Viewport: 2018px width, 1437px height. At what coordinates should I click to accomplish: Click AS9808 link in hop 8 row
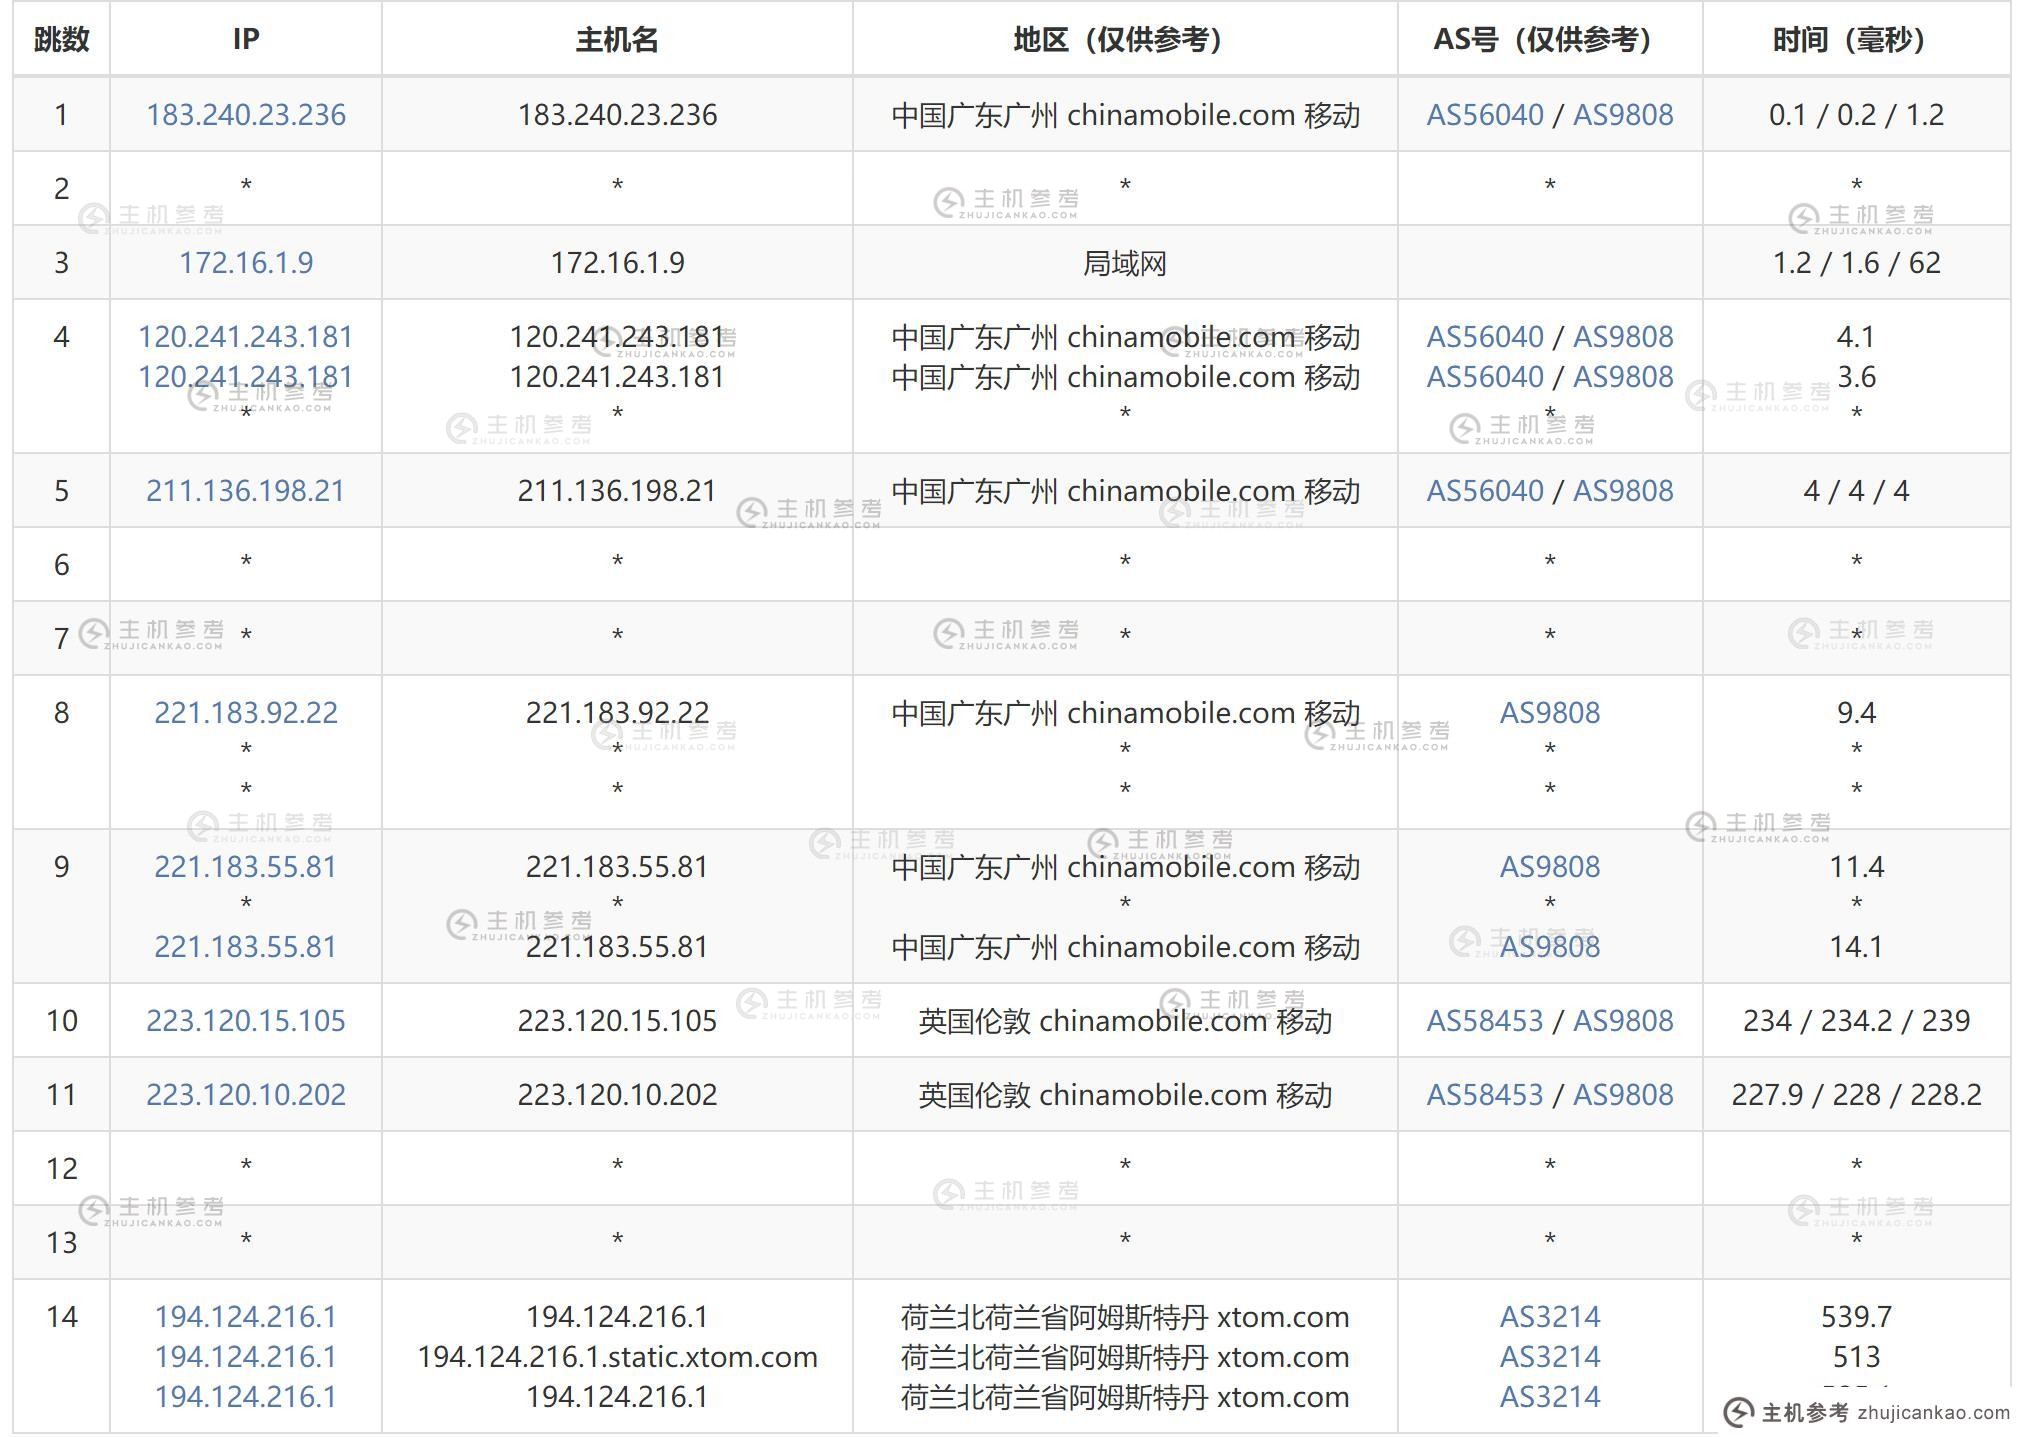pos(1550,713)
